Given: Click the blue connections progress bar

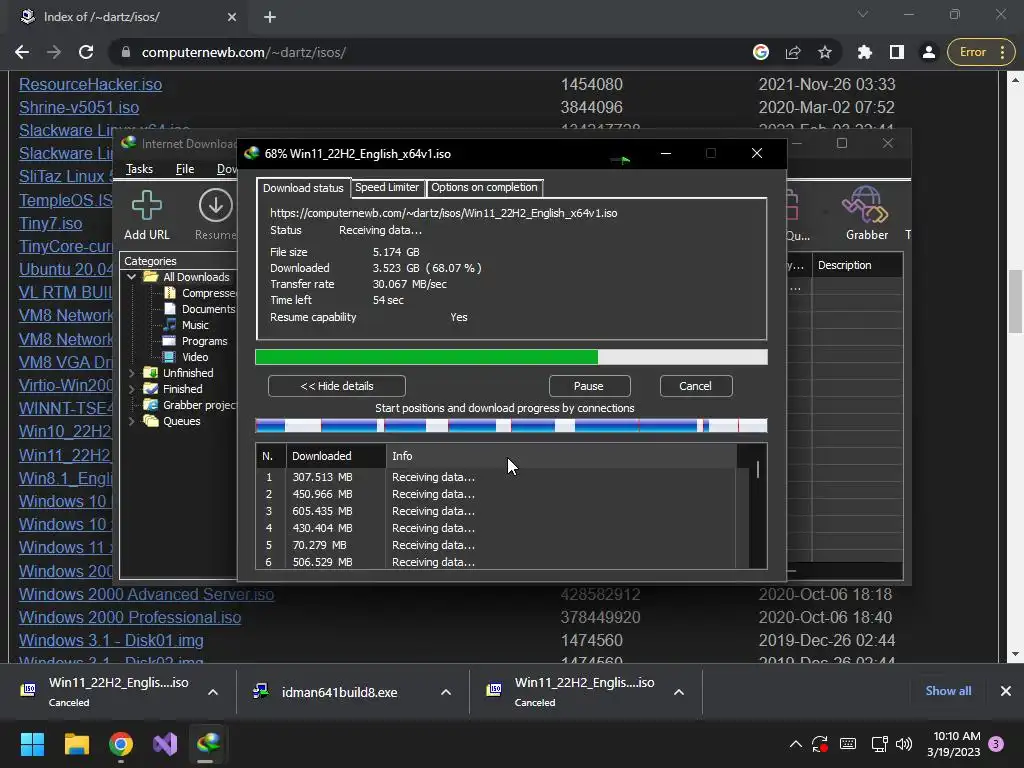Looking at the screenshot, I should coord(511,426).
